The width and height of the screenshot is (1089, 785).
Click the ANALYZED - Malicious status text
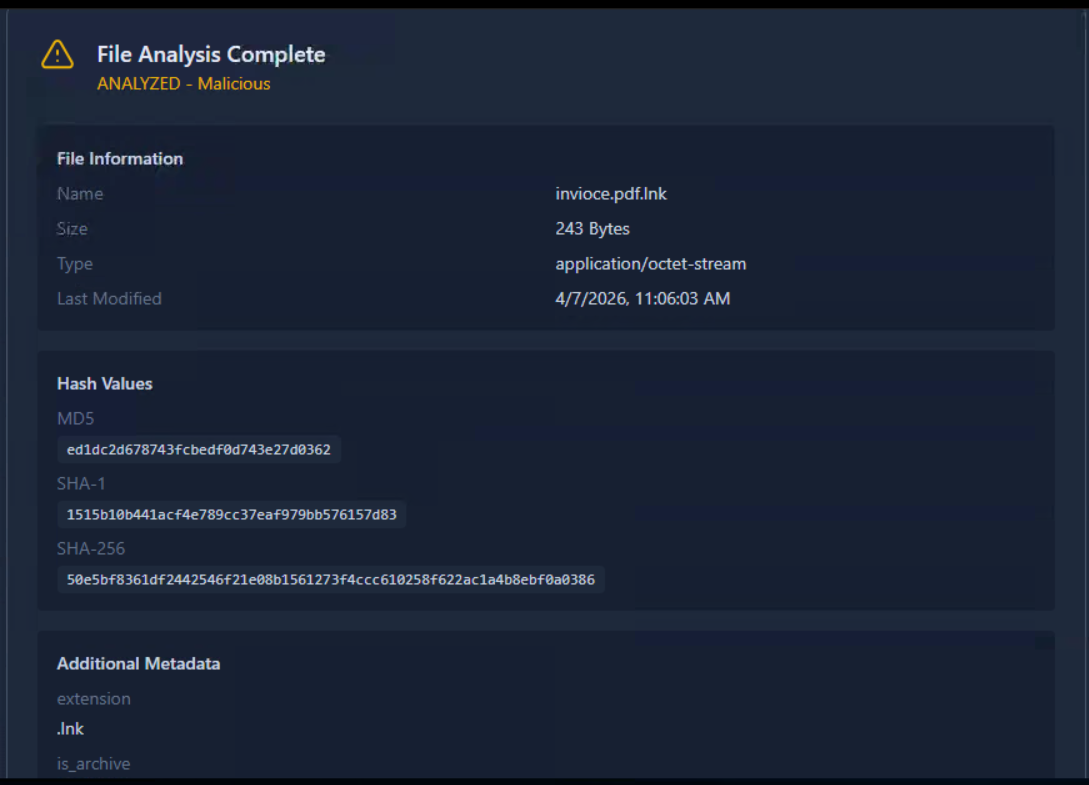point(183,83)
